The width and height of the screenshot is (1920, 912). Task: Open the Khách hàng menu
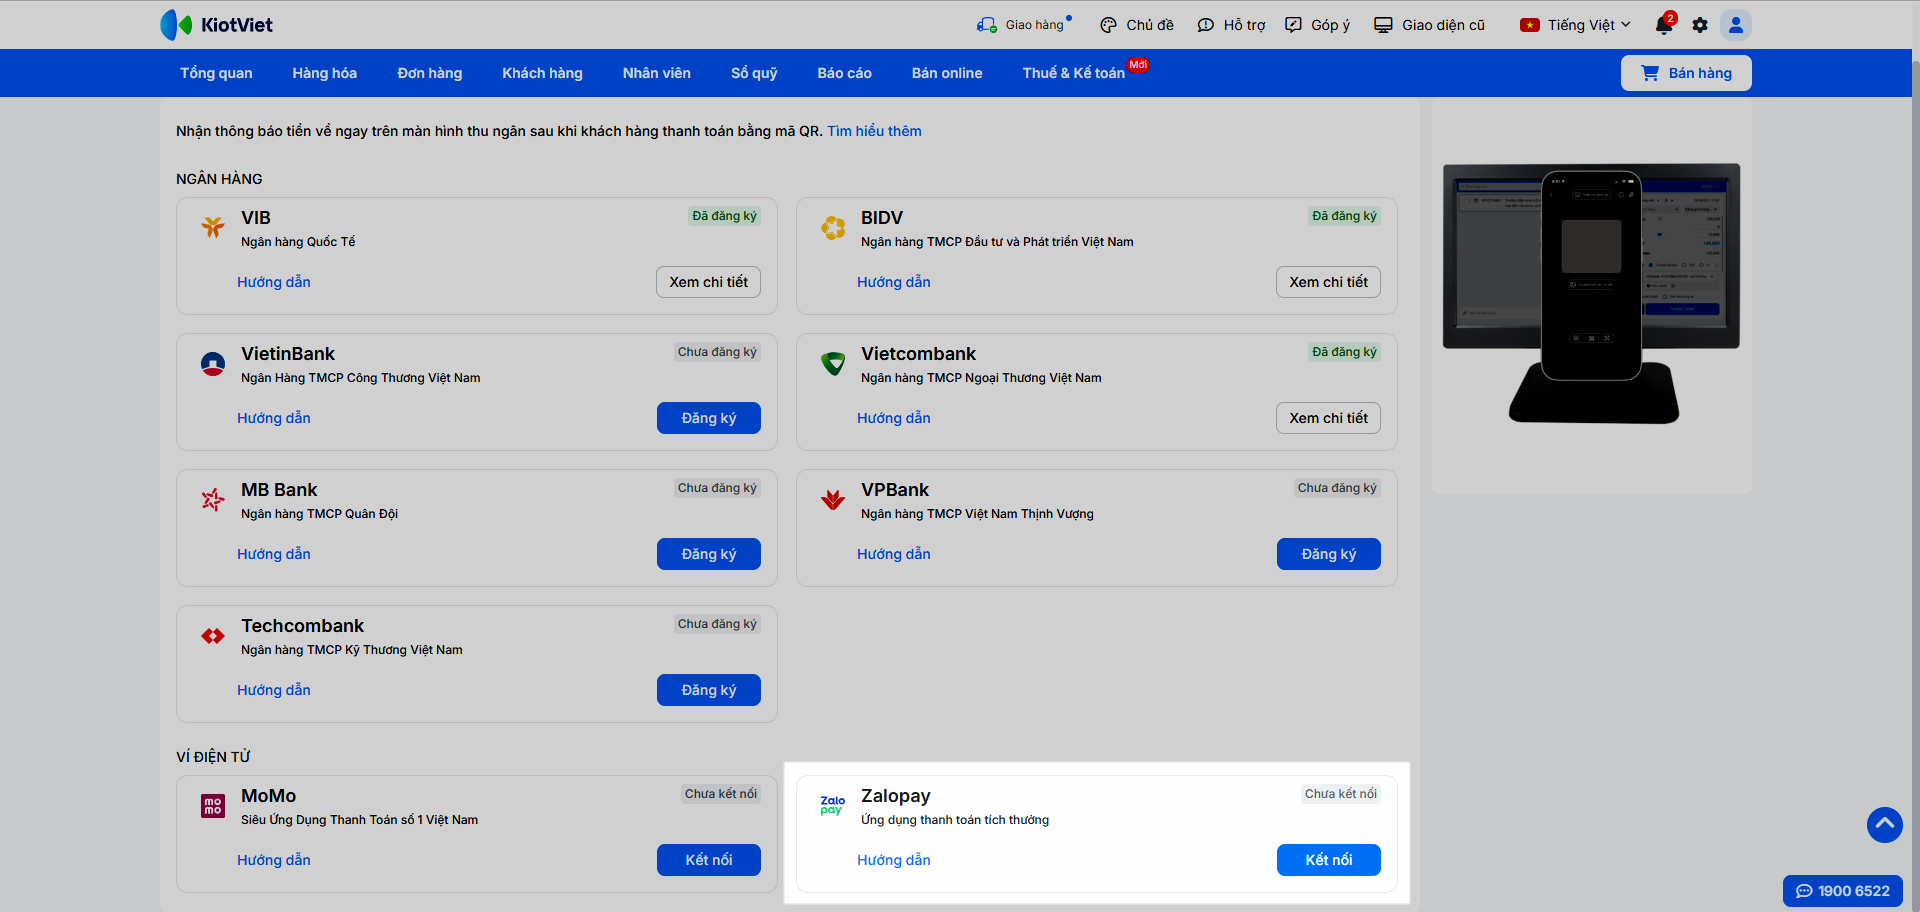[542, 73]
